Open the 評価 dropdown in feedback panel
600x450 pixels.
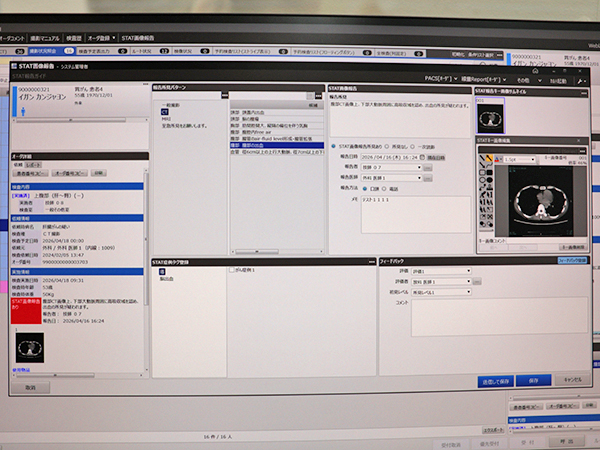coord(440,270)
